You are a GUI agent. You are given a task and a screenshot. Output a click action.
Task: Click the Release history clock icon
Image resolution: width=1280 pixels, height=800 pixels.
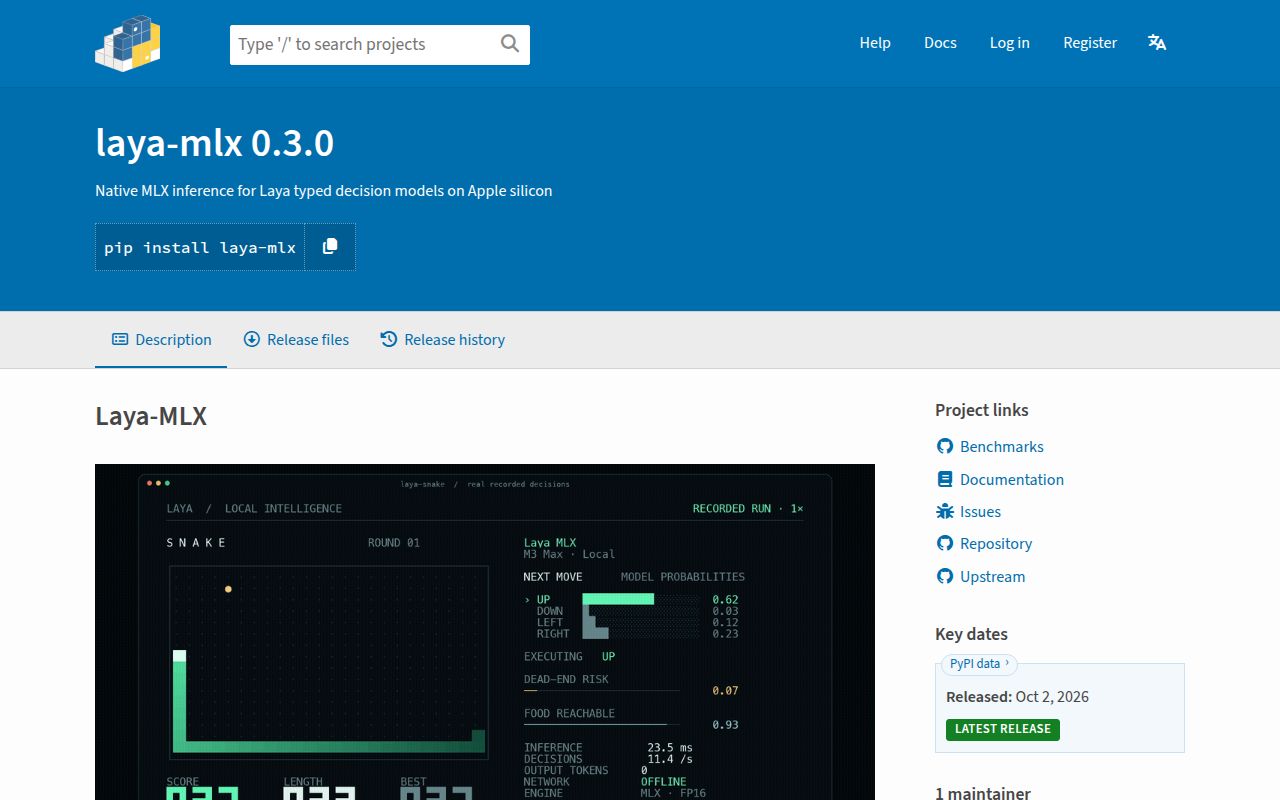(x=389, y=340)
